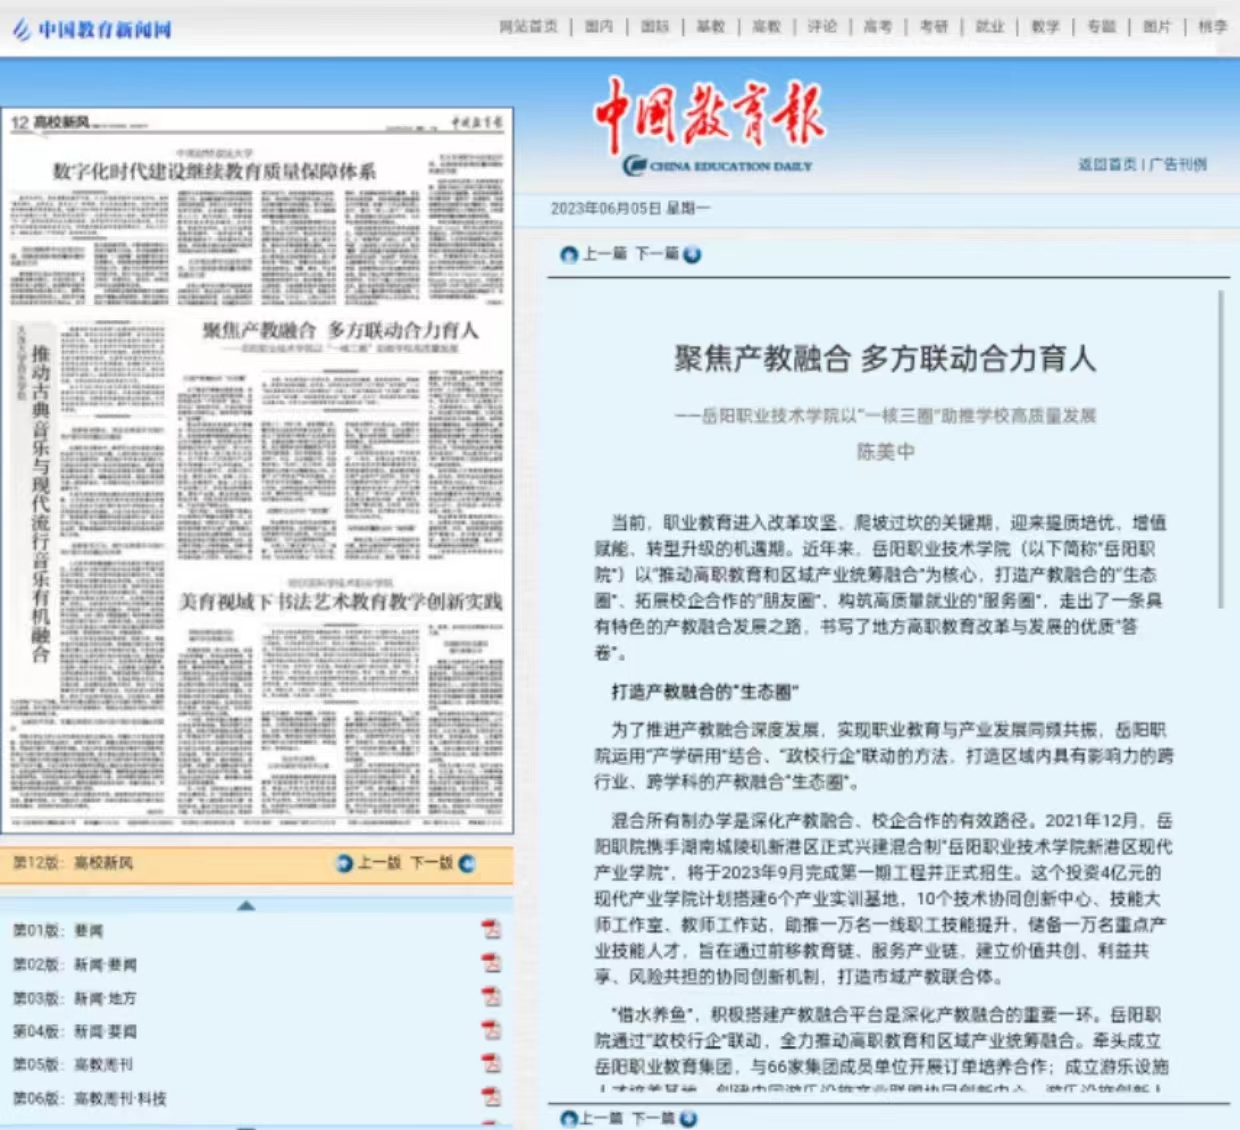This screenshot has height=1130, width=1240.
Task: Open the 就业 navigation item
Action: (x=990, y=27)
